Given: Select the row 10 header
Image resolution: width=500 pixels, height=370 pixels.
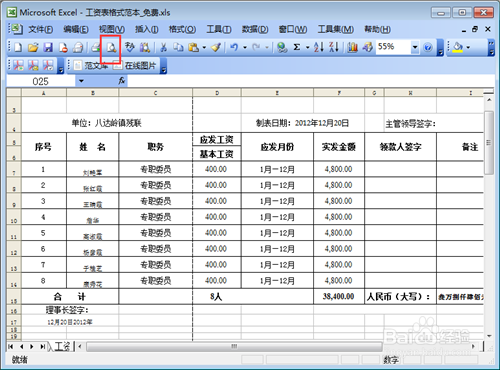Looking at the screenshot, I should (14, 217).
